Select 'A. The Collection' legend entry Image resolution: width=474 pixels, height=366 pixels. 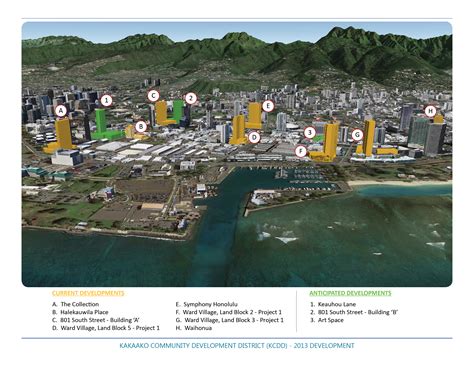tap(76, 304)
